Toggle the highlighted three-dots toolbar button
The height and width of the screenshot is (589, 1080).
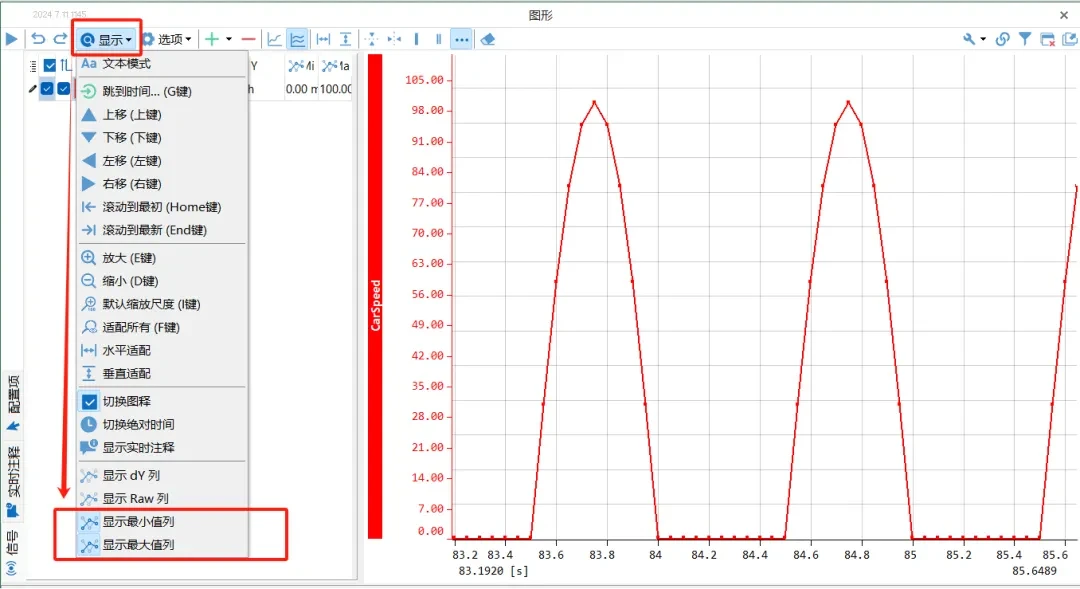(x=461, y=39)
